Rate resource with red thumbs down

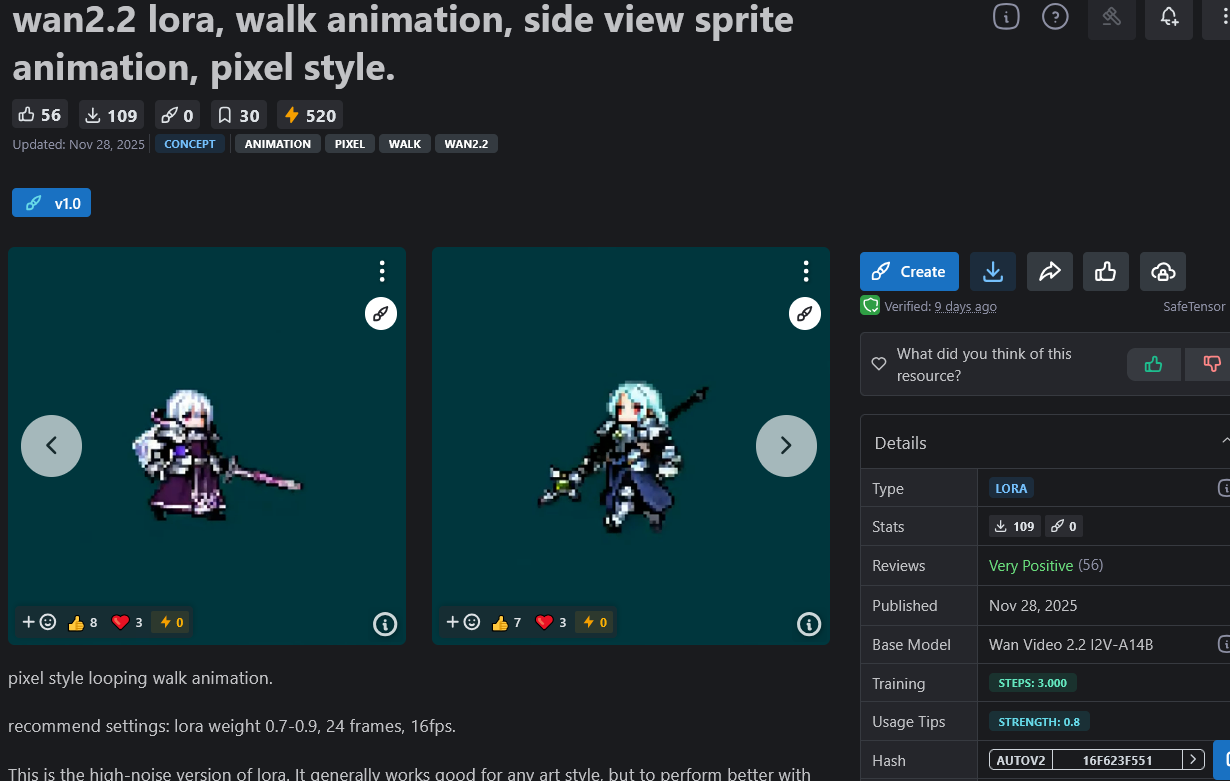tap(1208, 364)
